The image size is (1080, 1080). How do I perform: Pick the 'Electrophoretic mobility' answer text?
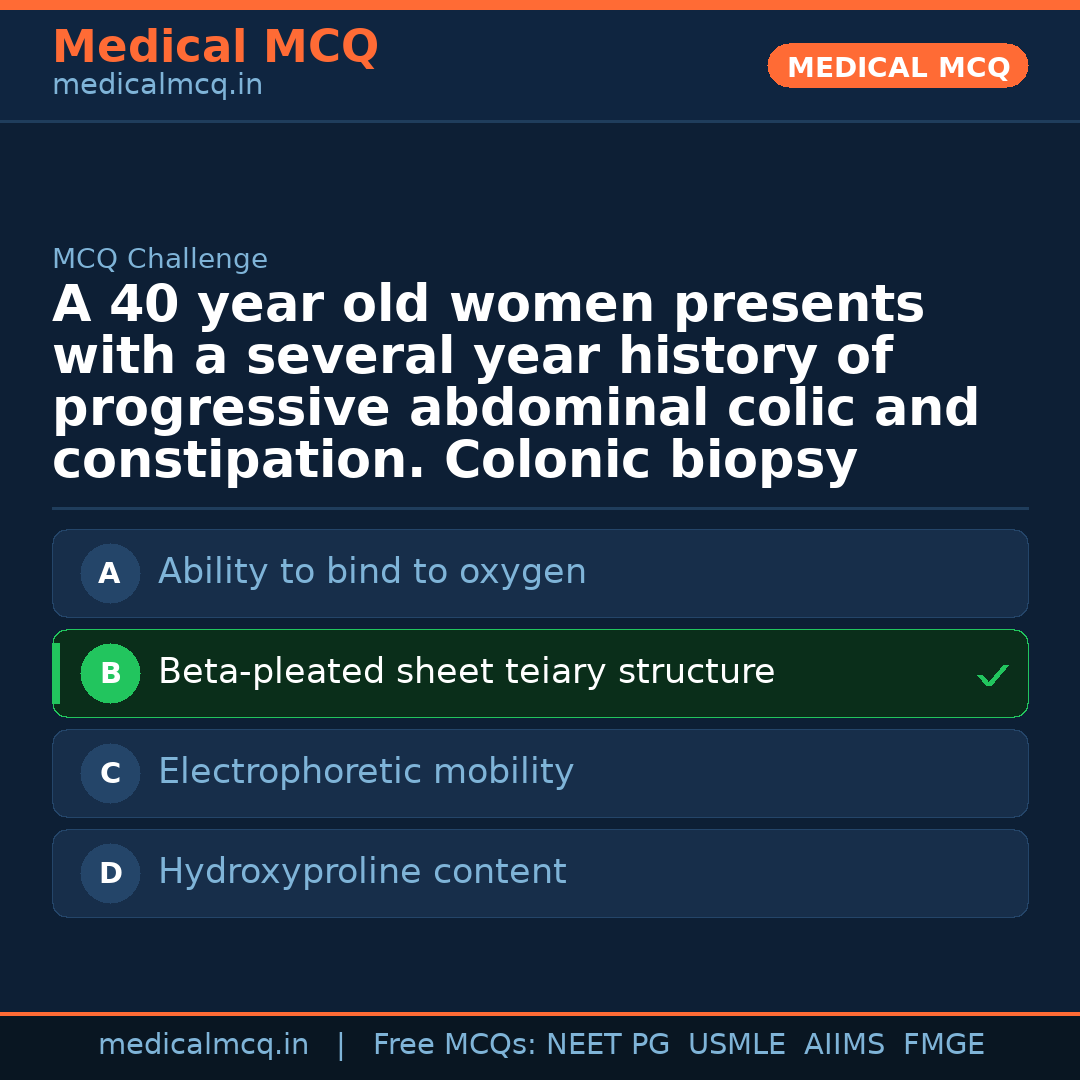[366, 772]
